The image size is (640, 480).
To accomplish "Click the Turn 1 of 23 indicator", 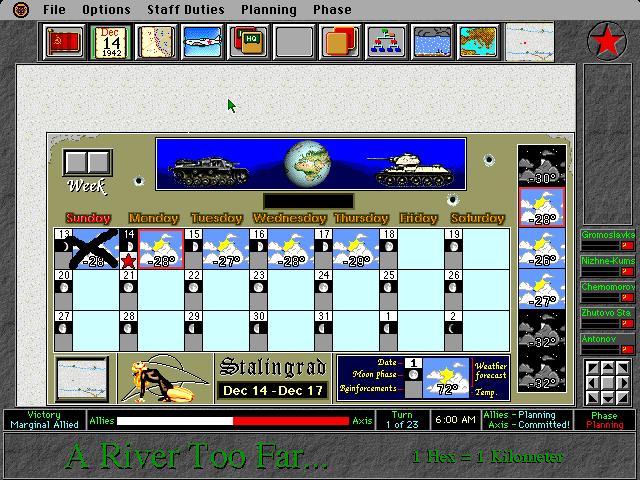I will [x=402, y=420].
